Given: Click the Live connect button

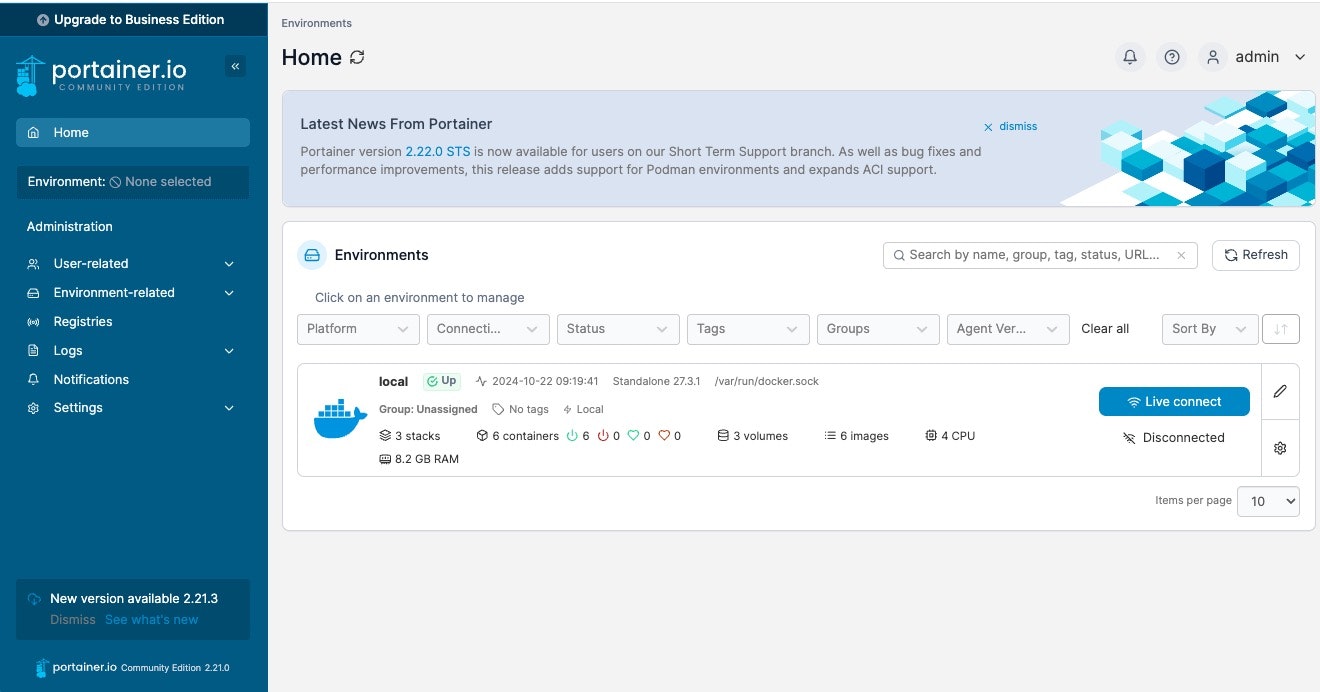Looking at the screenshot, I should pos(1174,401).
